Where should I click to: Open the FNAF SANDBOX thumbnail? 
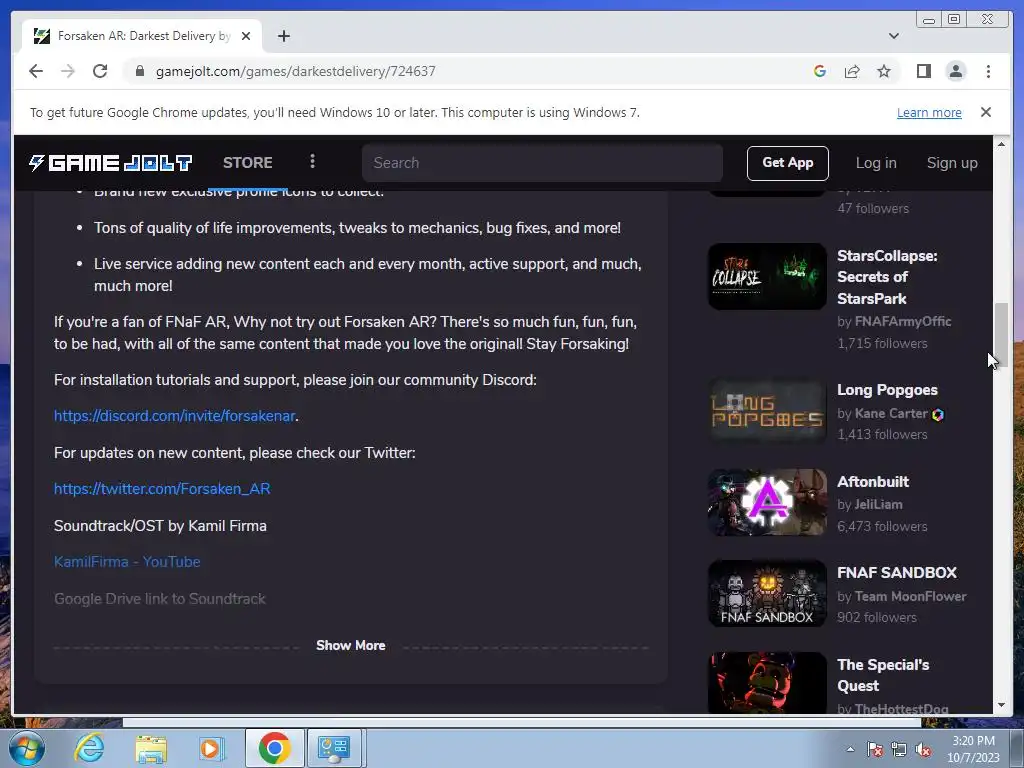click(x=767, y=594)
